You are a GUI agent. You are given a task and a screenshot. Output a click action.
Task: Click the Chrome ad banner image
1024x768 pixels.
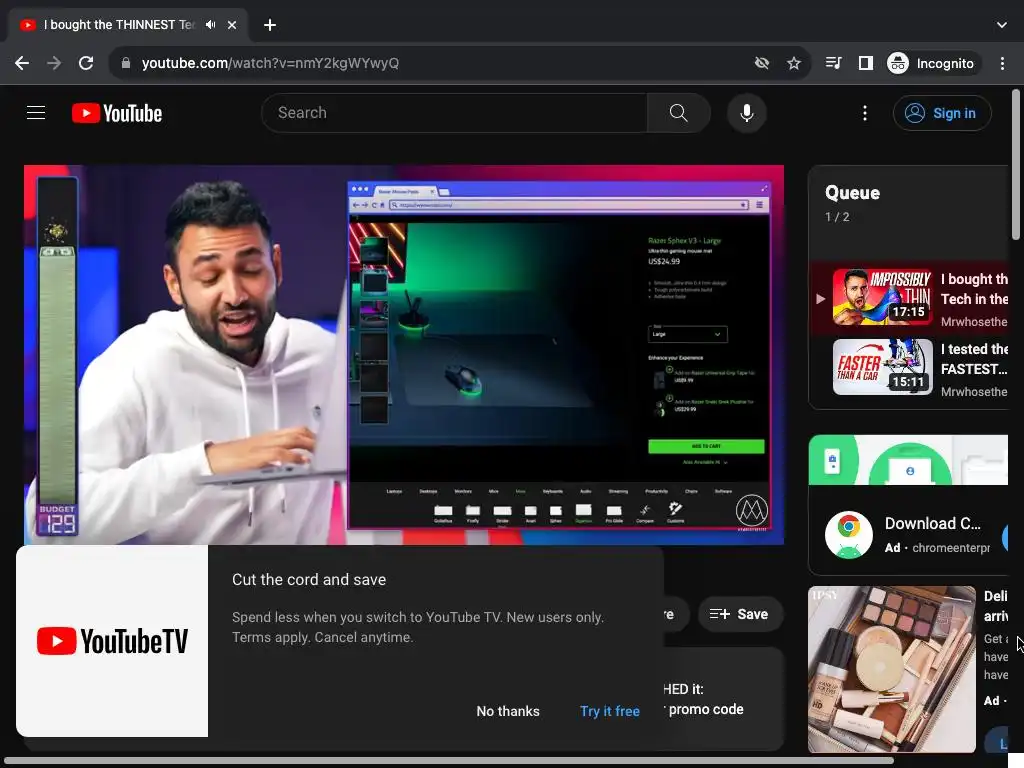tap(908, 460)
